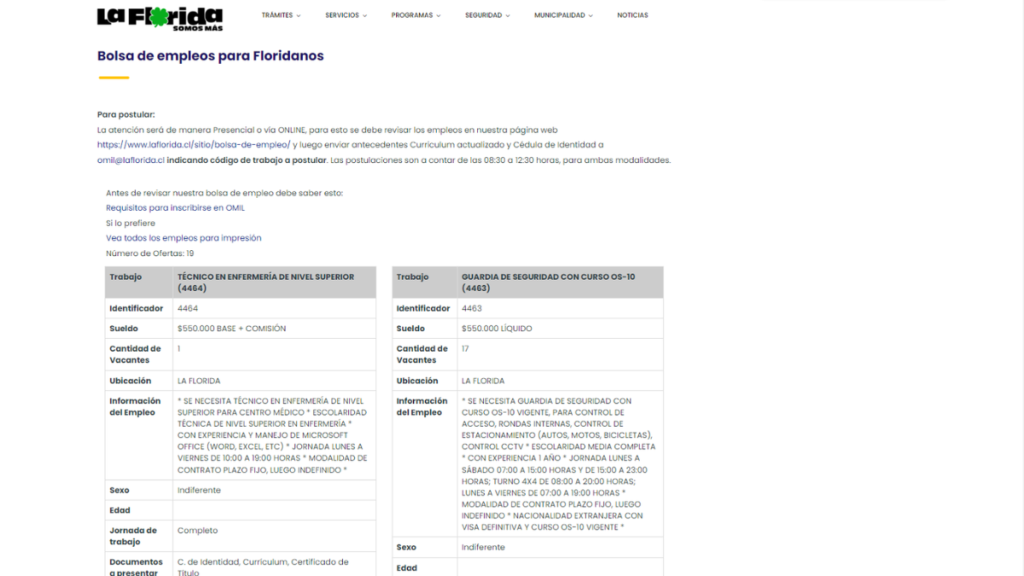Click the nursing table's Cantidad de Vacantes label
The image size is (1024, 576).
point(135,355)
